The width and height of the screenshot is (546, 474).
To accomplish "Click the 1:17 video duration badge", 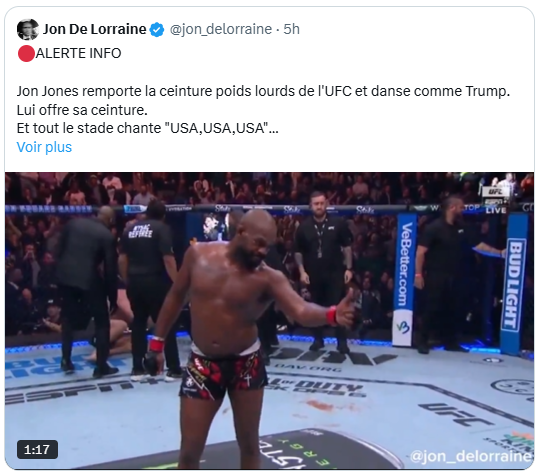I will [37, 450].
